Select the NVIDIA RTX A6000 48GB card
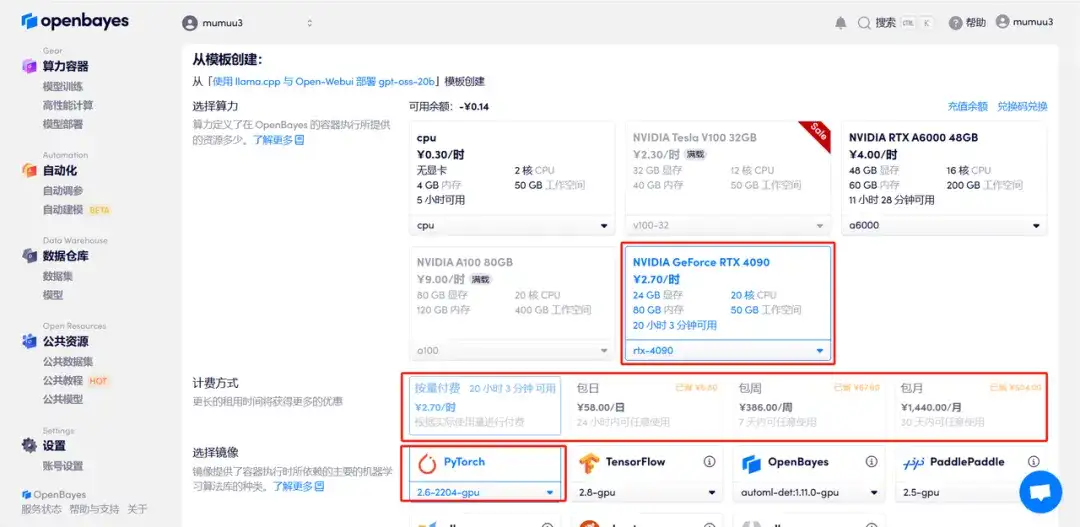This screenshot has height=527, width=1080. (944, 179)
